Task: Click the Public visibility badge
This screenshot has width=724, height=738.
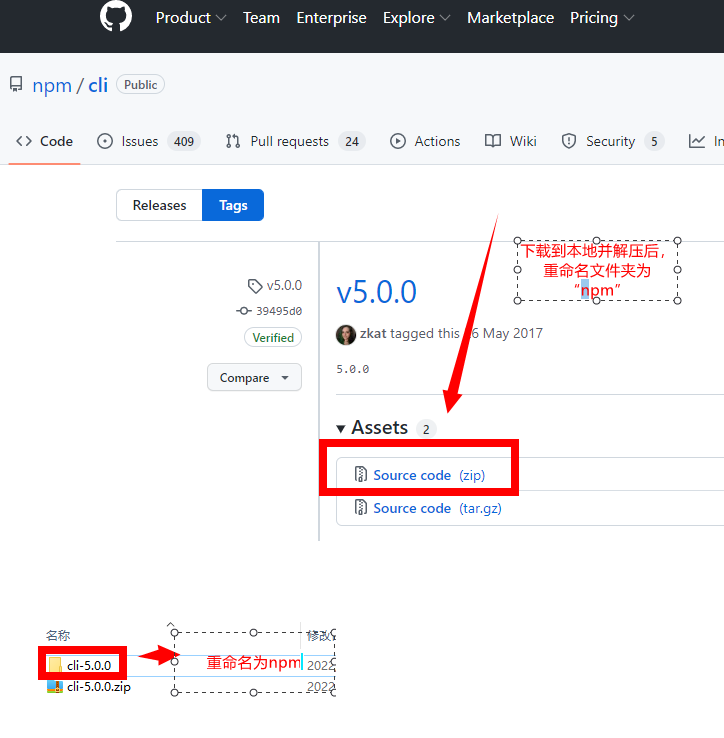Action: point(140,85)
